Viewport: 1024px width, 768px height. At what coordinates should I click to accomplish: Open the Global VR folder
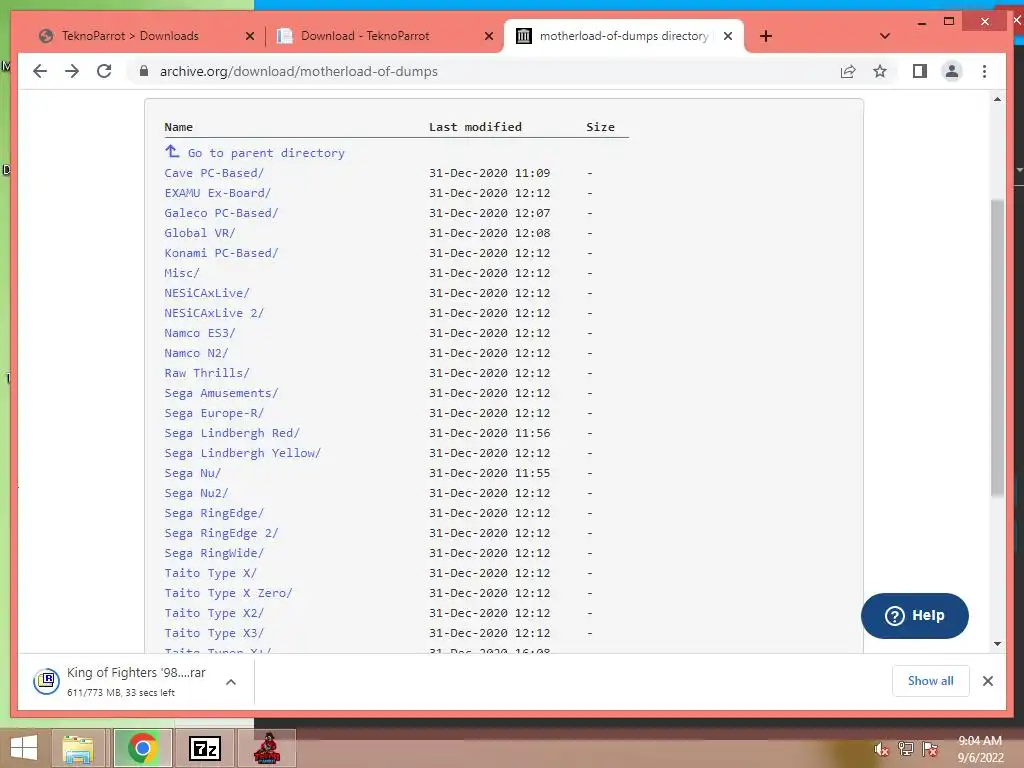click(x=200, y=233)
